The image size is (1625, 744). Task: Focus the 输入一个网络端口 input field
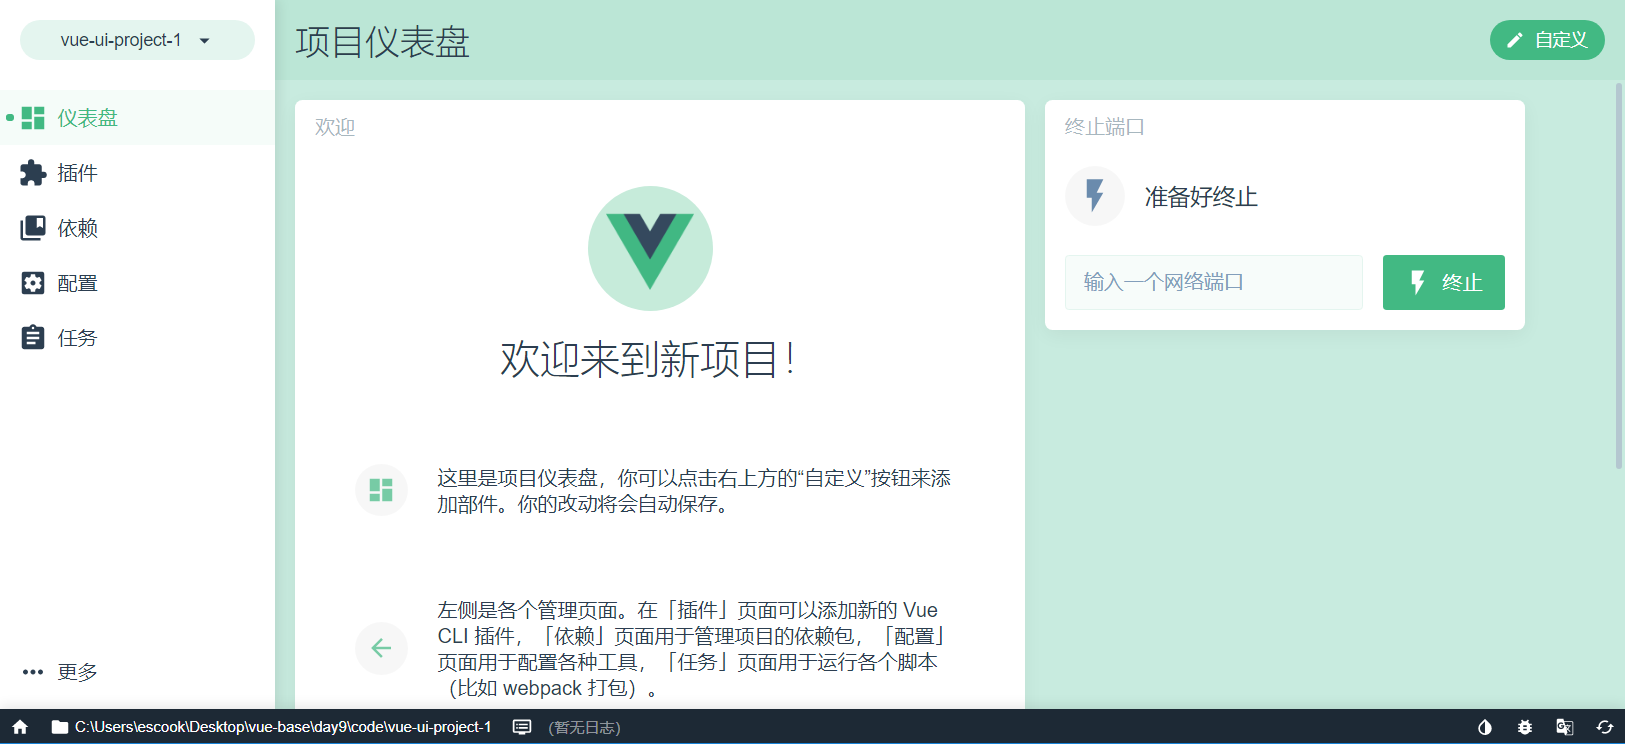[x=1213, y=282]
